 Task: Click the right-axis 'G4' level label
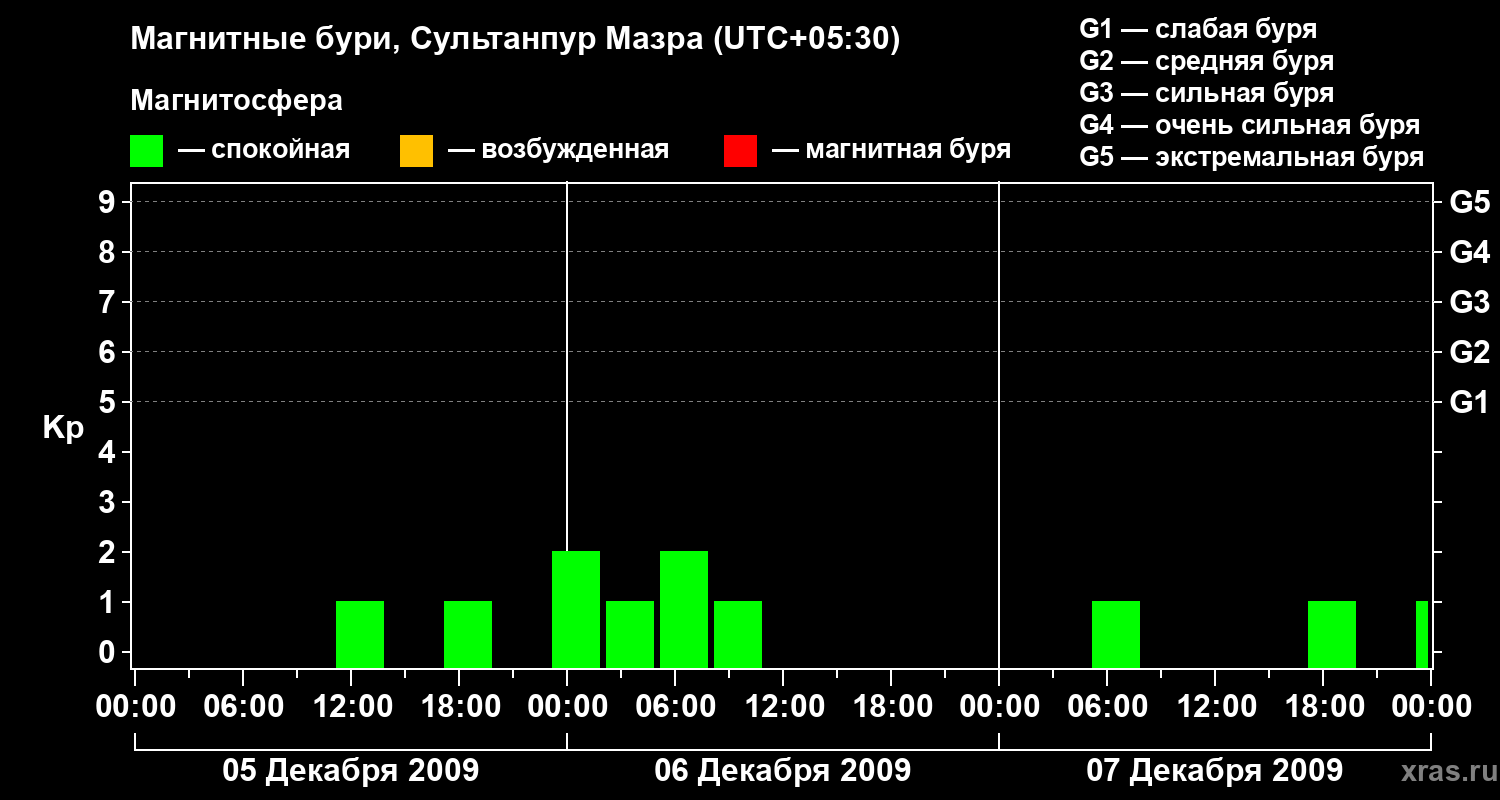tap(1469, 252)
